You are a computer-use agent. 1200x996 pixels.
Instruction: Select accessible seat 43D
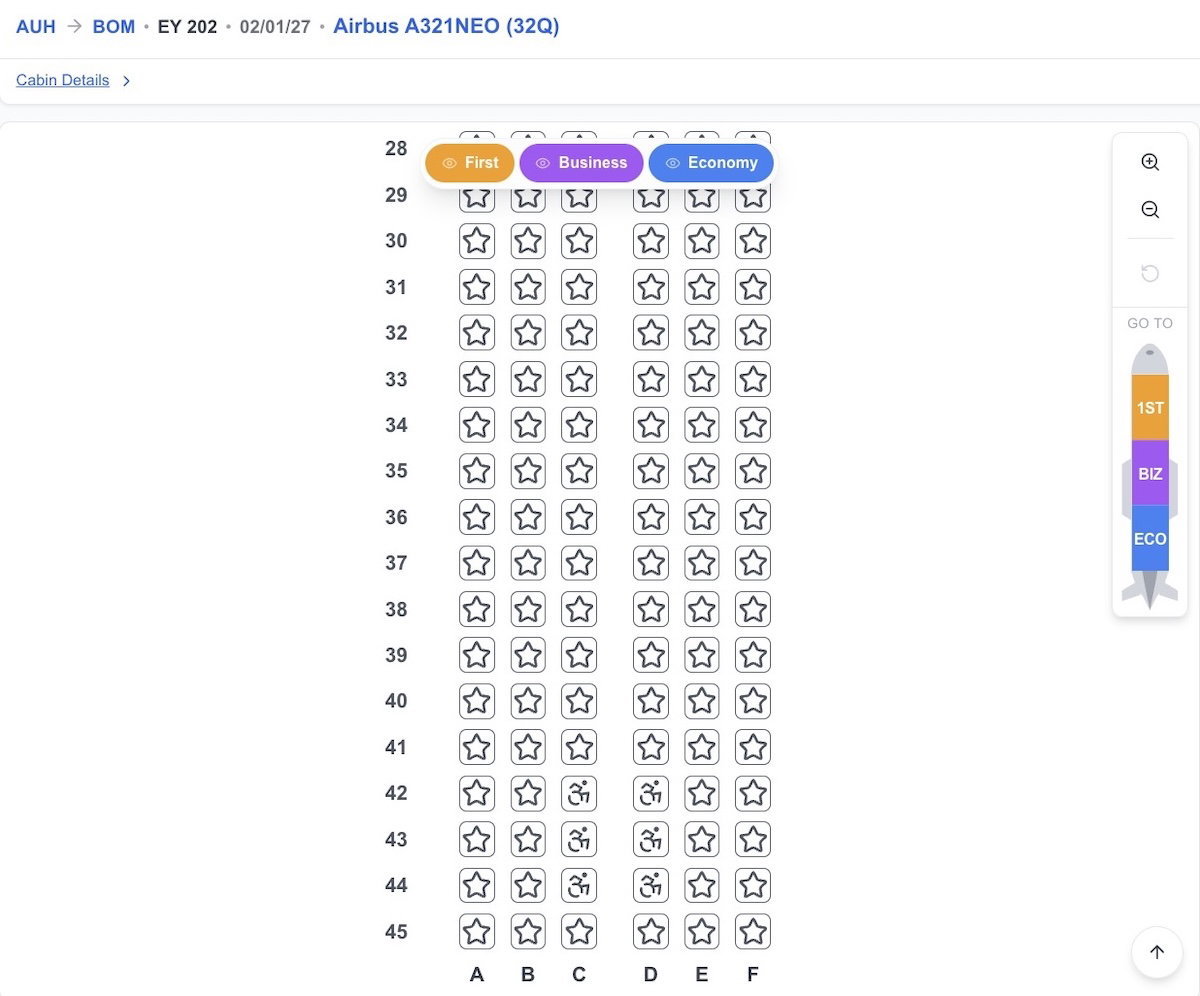point(651,839)
